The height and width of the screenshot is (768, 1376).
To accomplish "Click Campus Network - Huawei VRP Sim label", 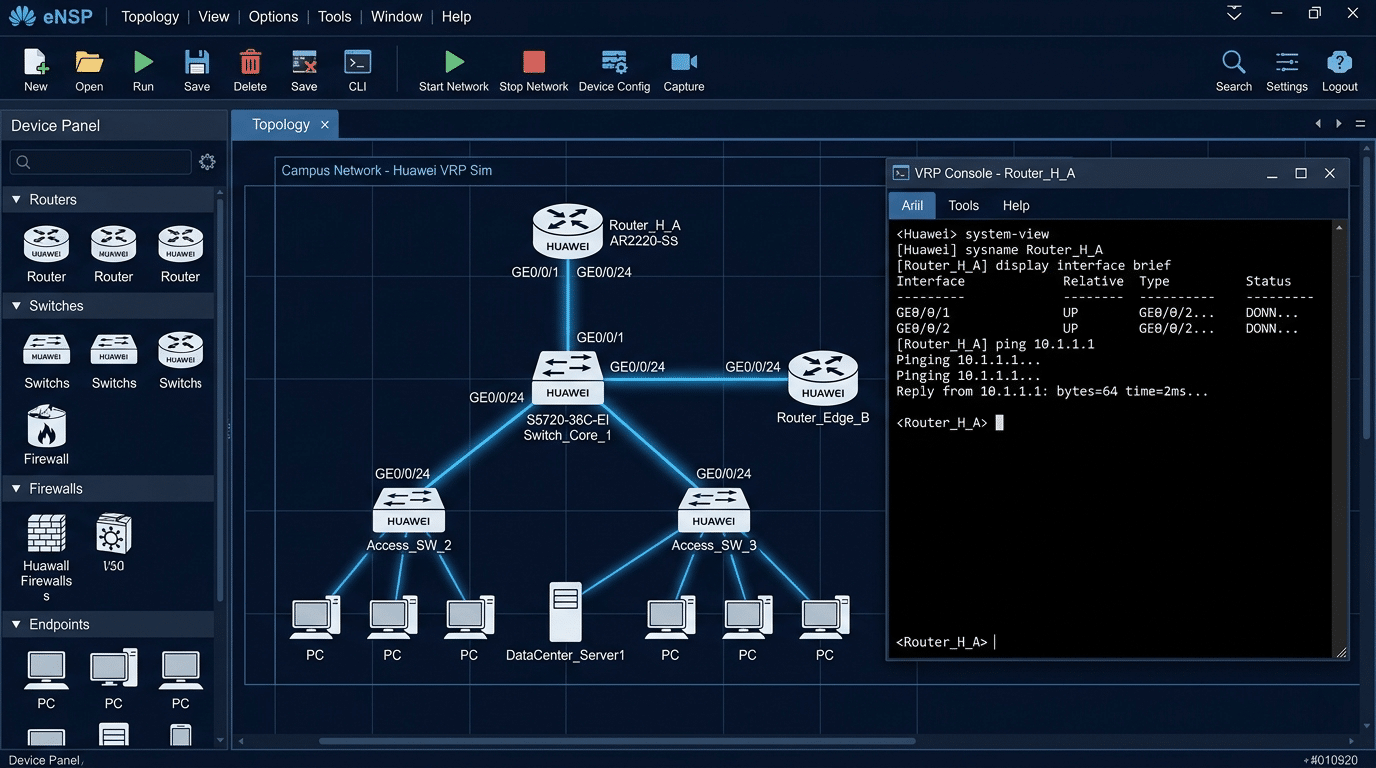I will point(387,171).
